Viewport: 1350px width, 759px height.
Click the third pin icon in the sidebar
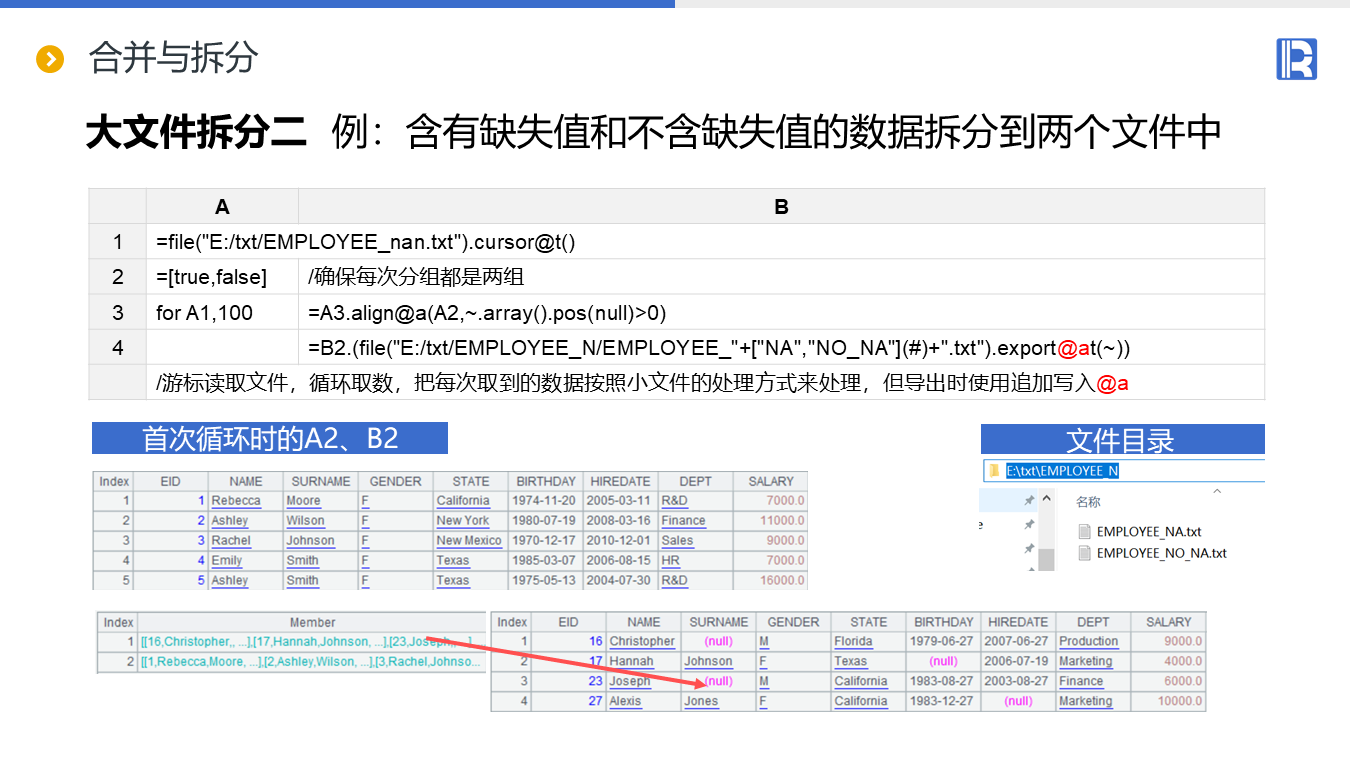(x=1029, y=549)
